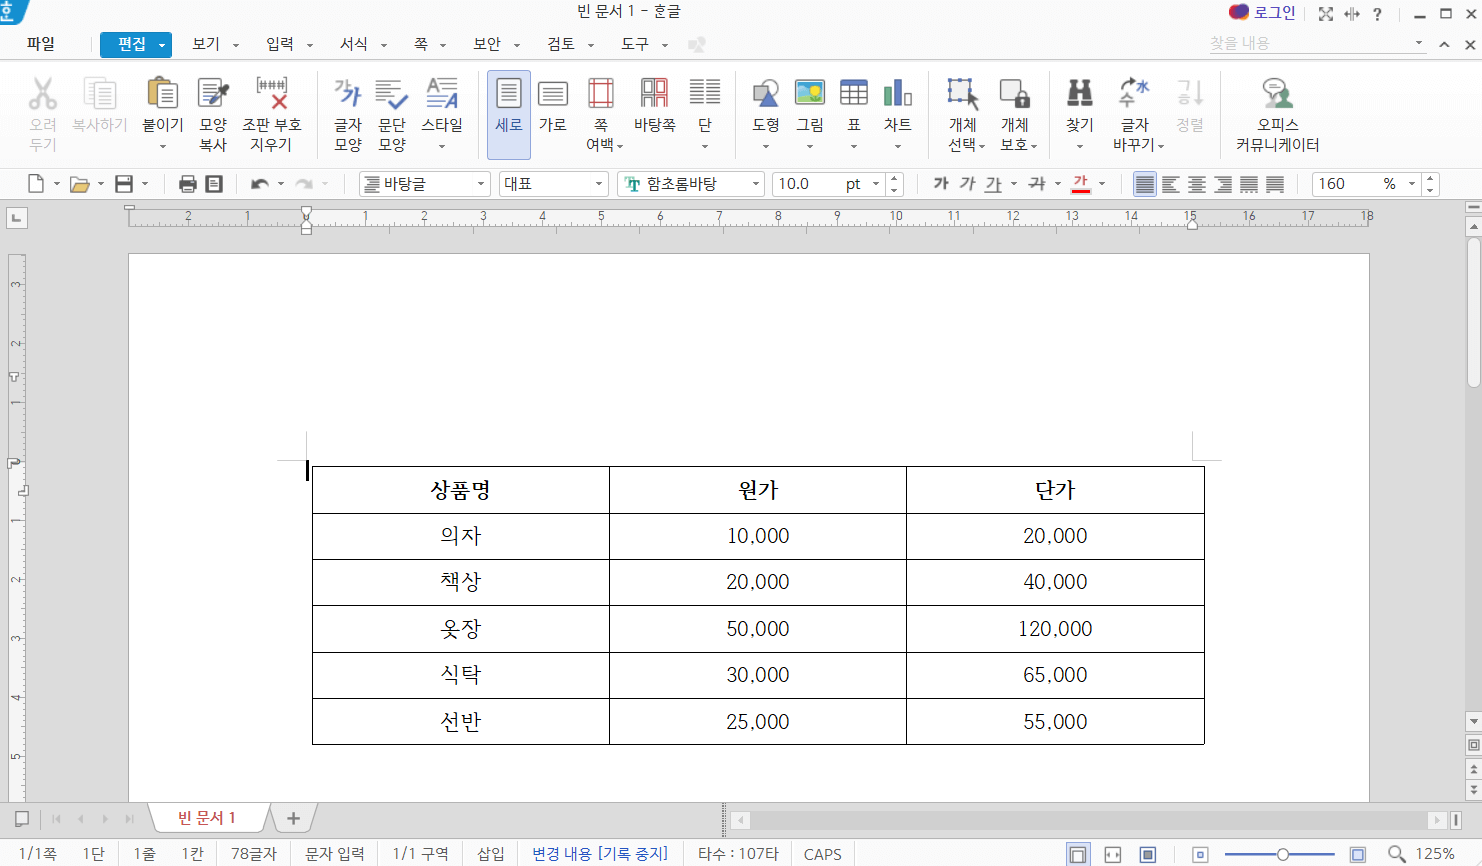Expand the save options dropdown arrow
The width and height of the screenshot is (1482, 866).
(145, 184)
